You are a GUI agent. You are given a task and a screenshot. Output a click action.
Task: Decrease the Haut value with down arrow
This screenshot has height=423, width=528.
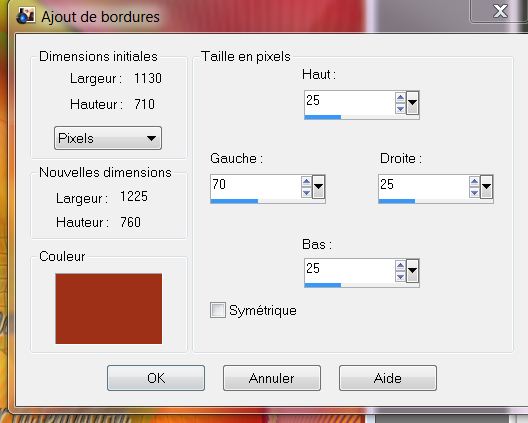pyautogui.click(x=400, y=108)
